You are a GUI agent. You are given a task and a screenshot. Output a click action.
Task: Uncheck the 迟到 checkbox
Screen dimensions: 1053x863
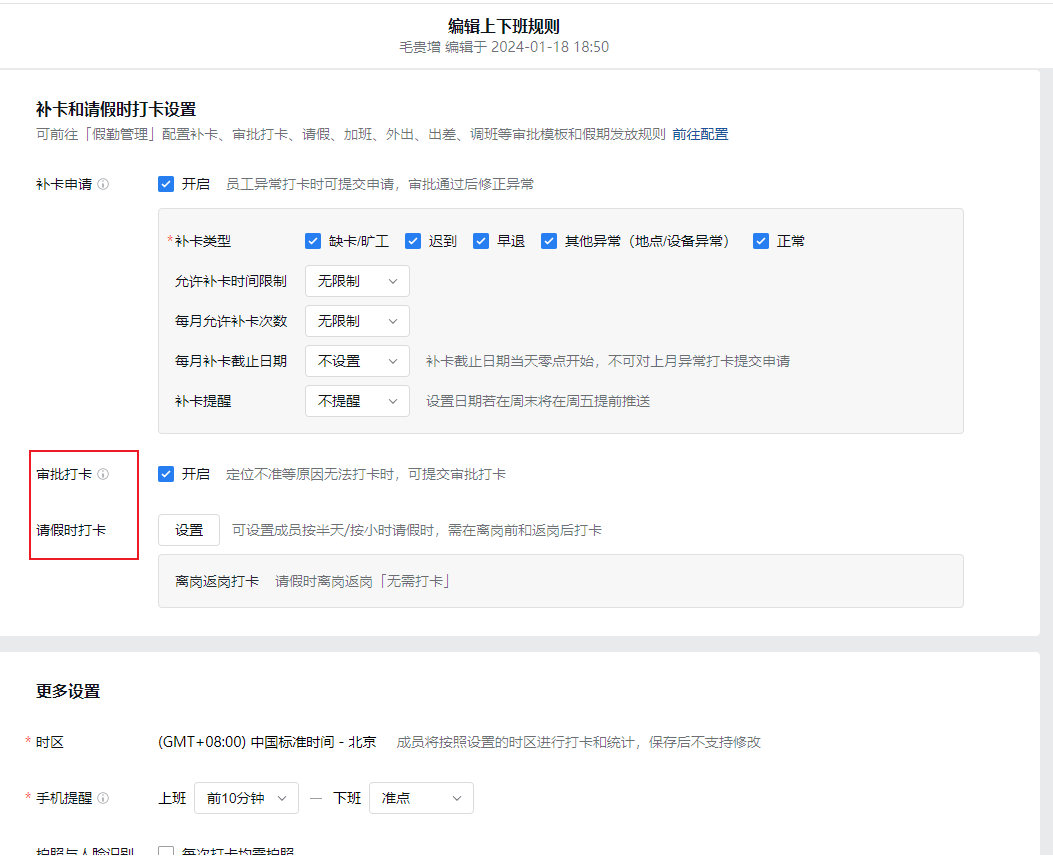(x=413, y=241)
